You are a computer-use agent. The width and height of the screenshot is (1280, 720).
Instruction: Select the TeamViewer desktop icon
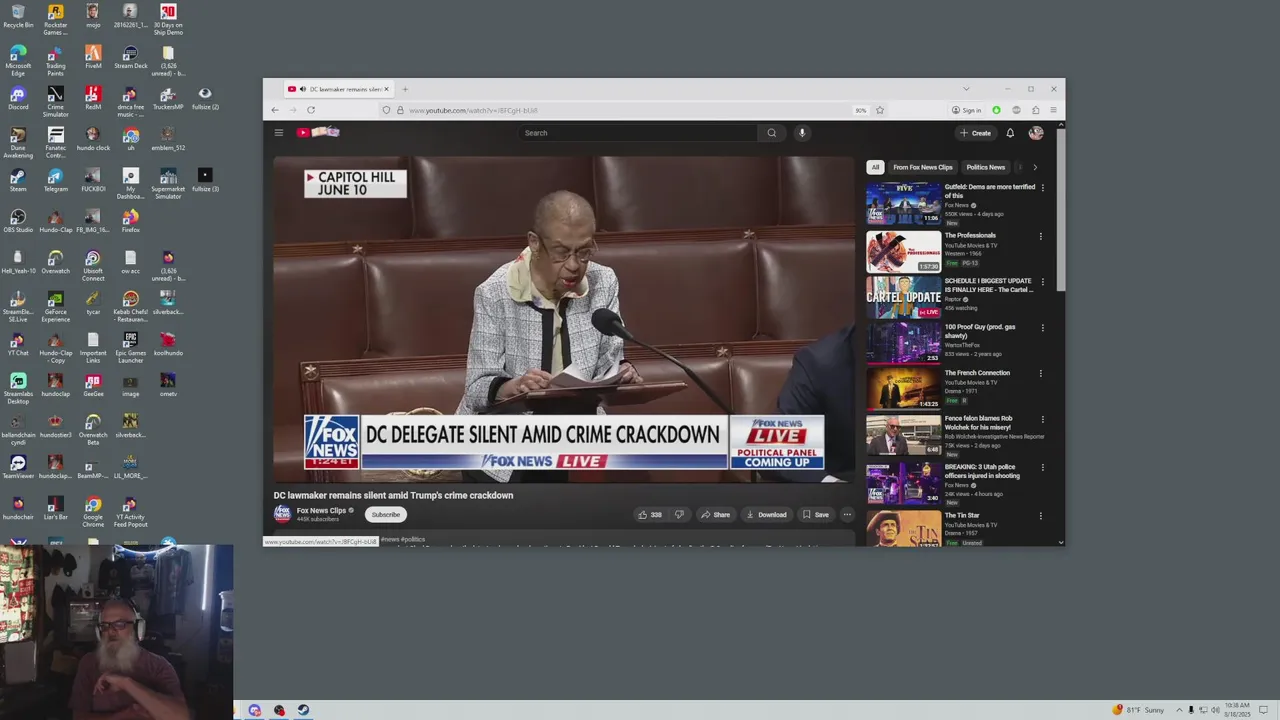tap(18, 467)
